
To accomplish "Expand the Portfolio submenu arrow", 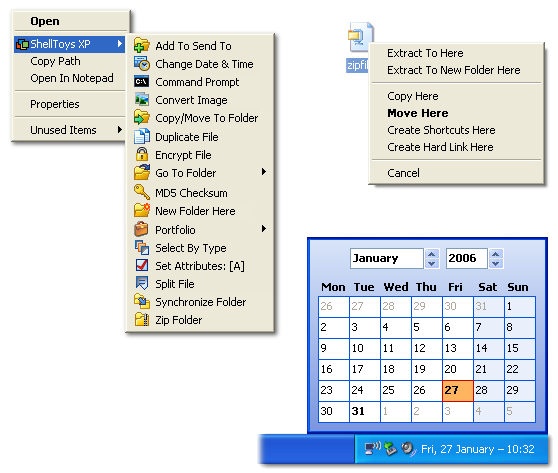I will [x=264, y=228].
